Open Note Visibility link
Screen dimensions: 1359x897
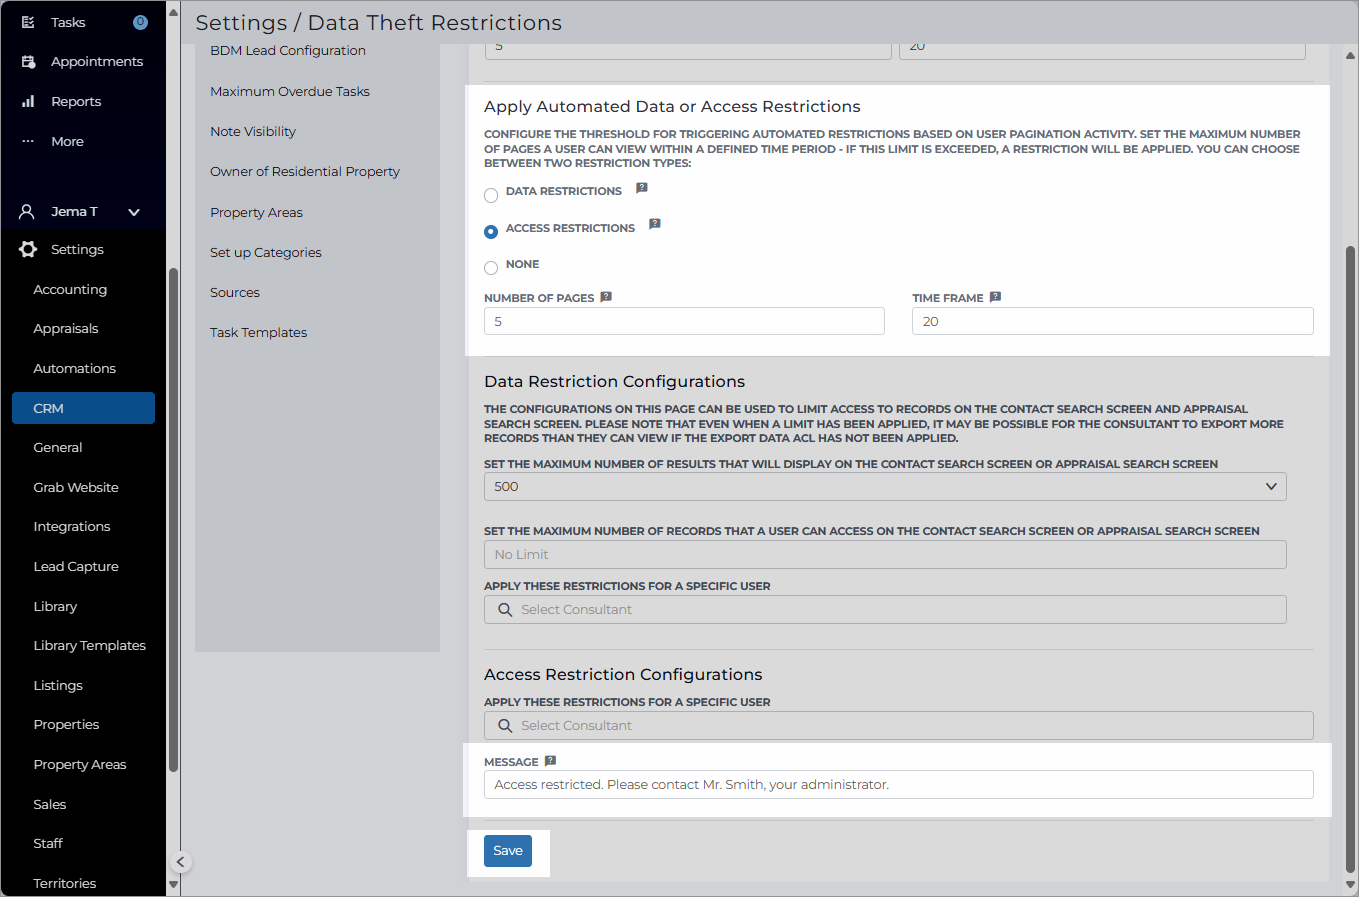(x=253, y=132)
